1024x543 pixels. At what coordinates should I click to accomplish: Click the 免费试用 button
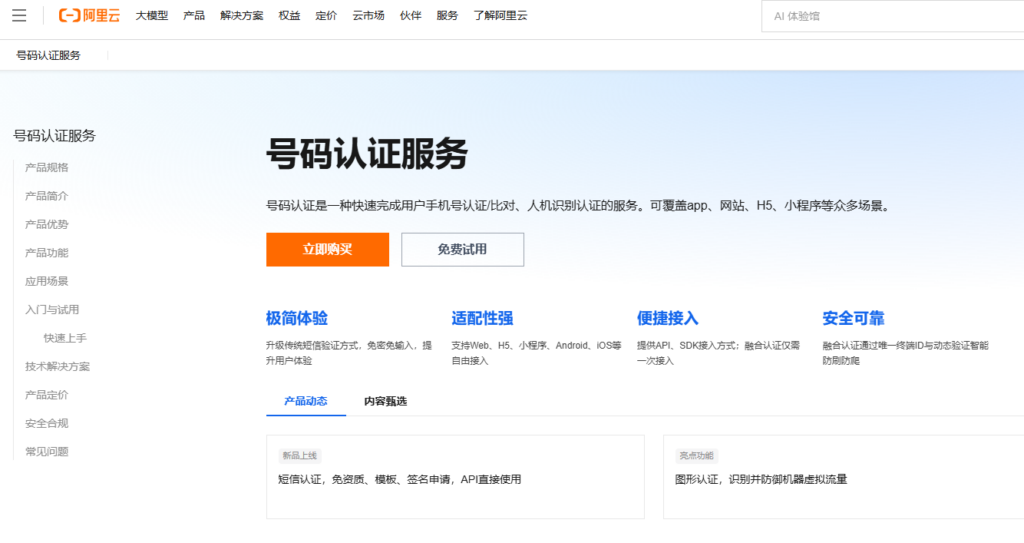pyautogui.click(x=462, y=250)
